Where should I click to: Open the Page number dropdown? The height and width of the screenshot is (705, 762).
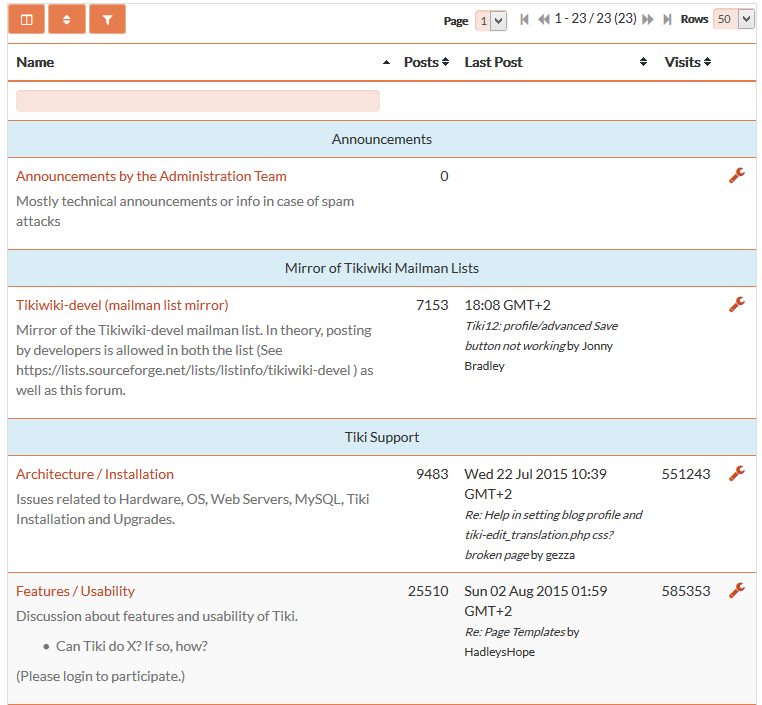coord(491,21)
